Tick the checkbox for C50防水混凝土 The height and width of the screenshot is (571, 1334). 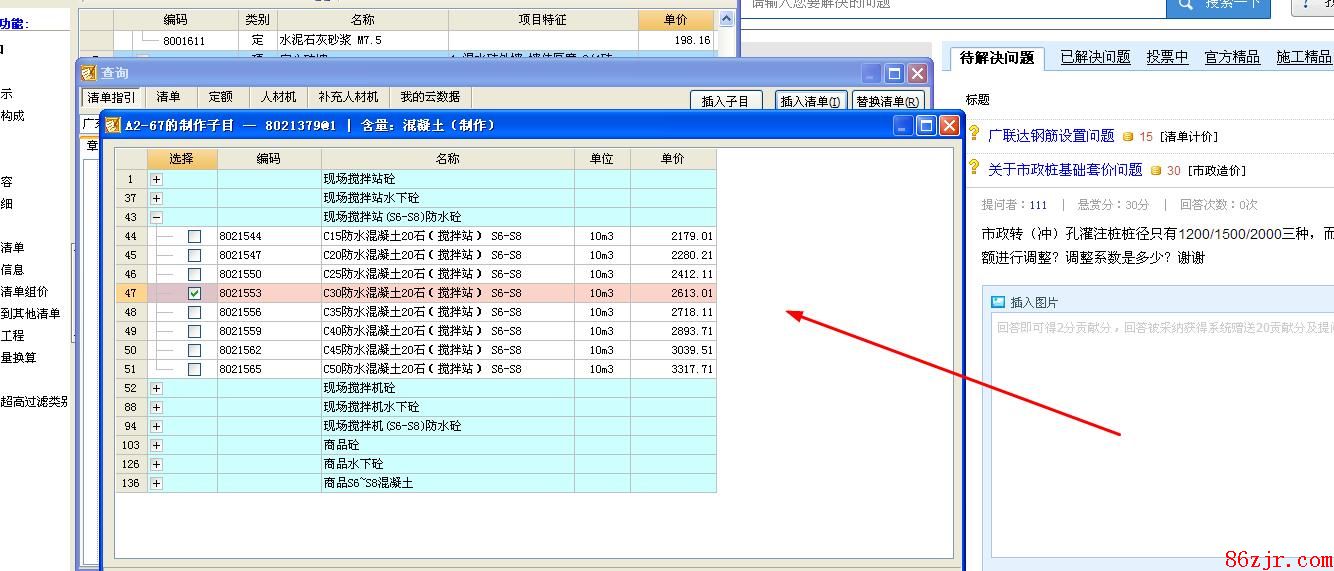pyautogui.click(x=194, y=369)
